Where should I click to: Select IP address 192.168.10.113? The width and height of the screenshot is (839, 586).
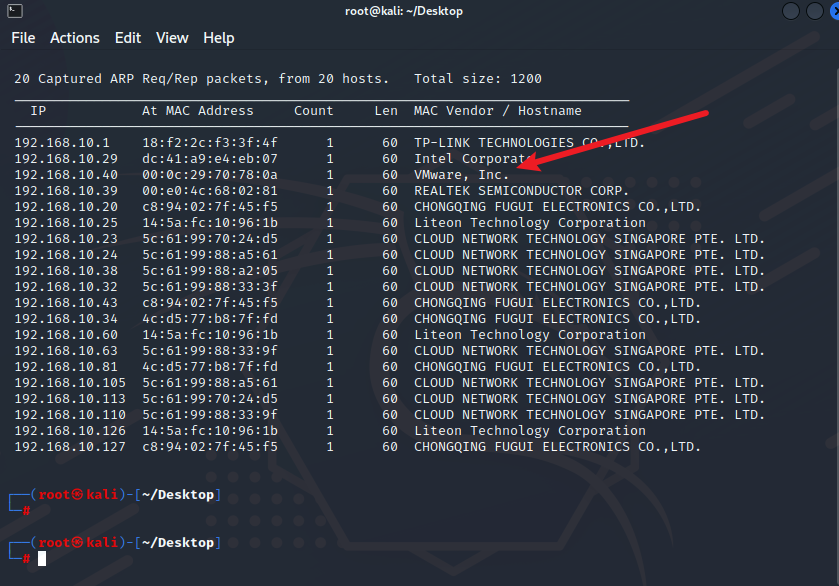pyautogui.click(x=70, y=399)
